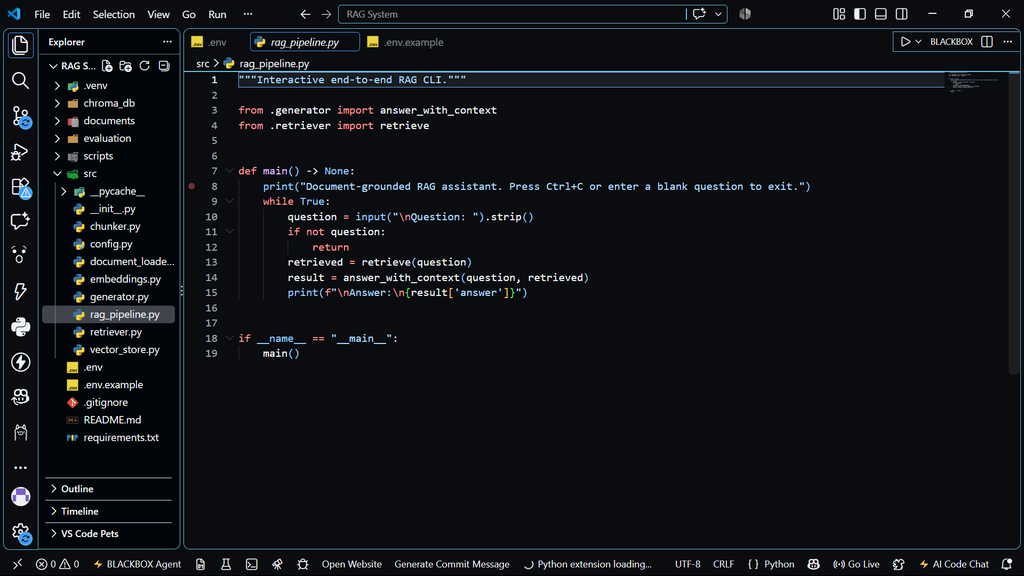The width and height of the screenshot is (1024, 576).
Task: Toggle the primary side bar layout button
Action: pyautogui.click(x=860, y=14)
